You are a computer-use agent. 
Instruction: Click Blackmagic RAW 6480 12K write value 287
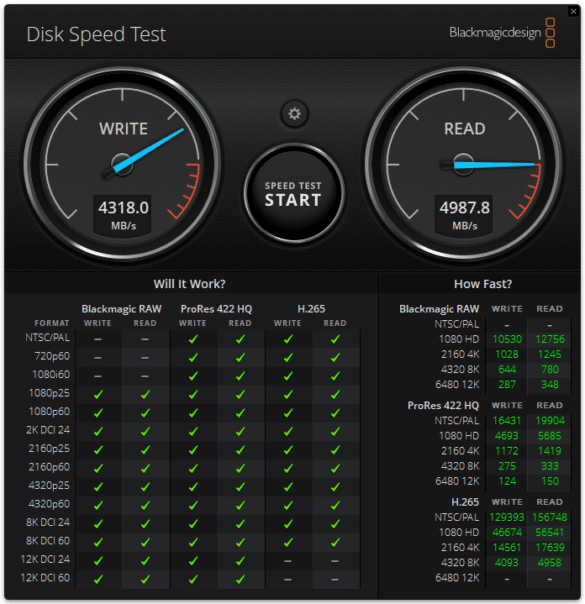507,384
